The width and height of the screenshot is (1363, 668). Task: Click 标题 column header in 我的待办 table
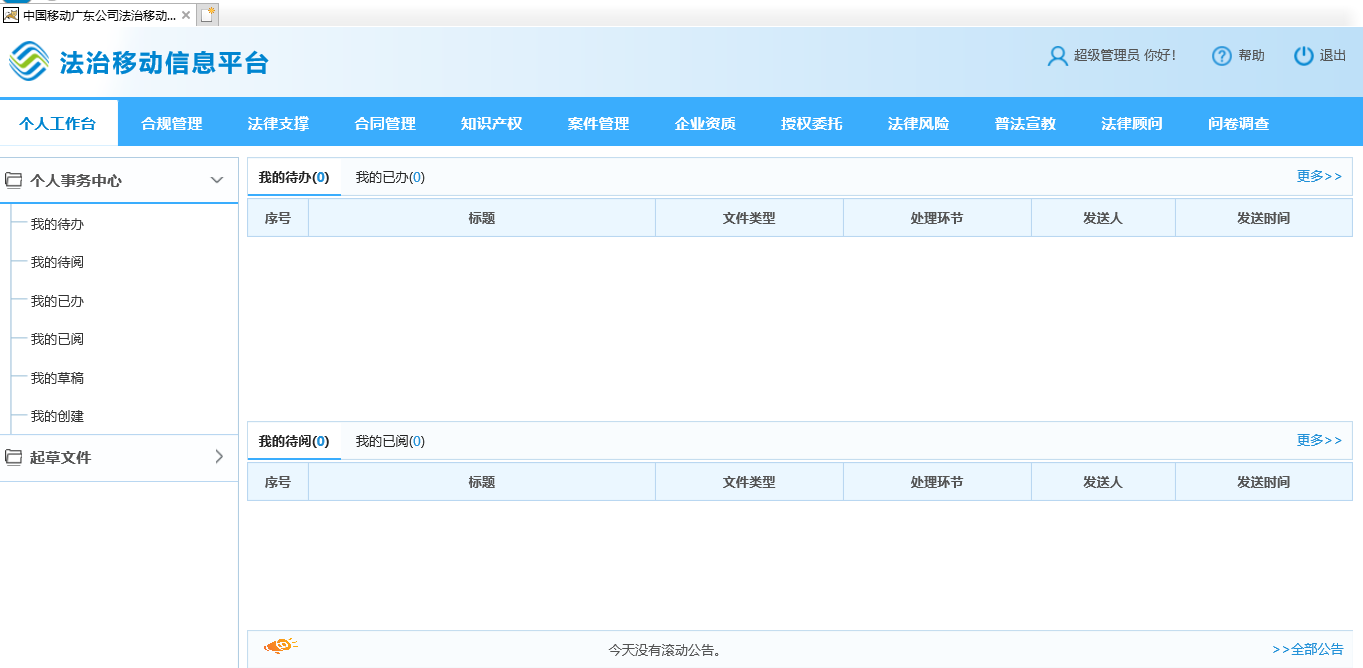coord(482,218)
